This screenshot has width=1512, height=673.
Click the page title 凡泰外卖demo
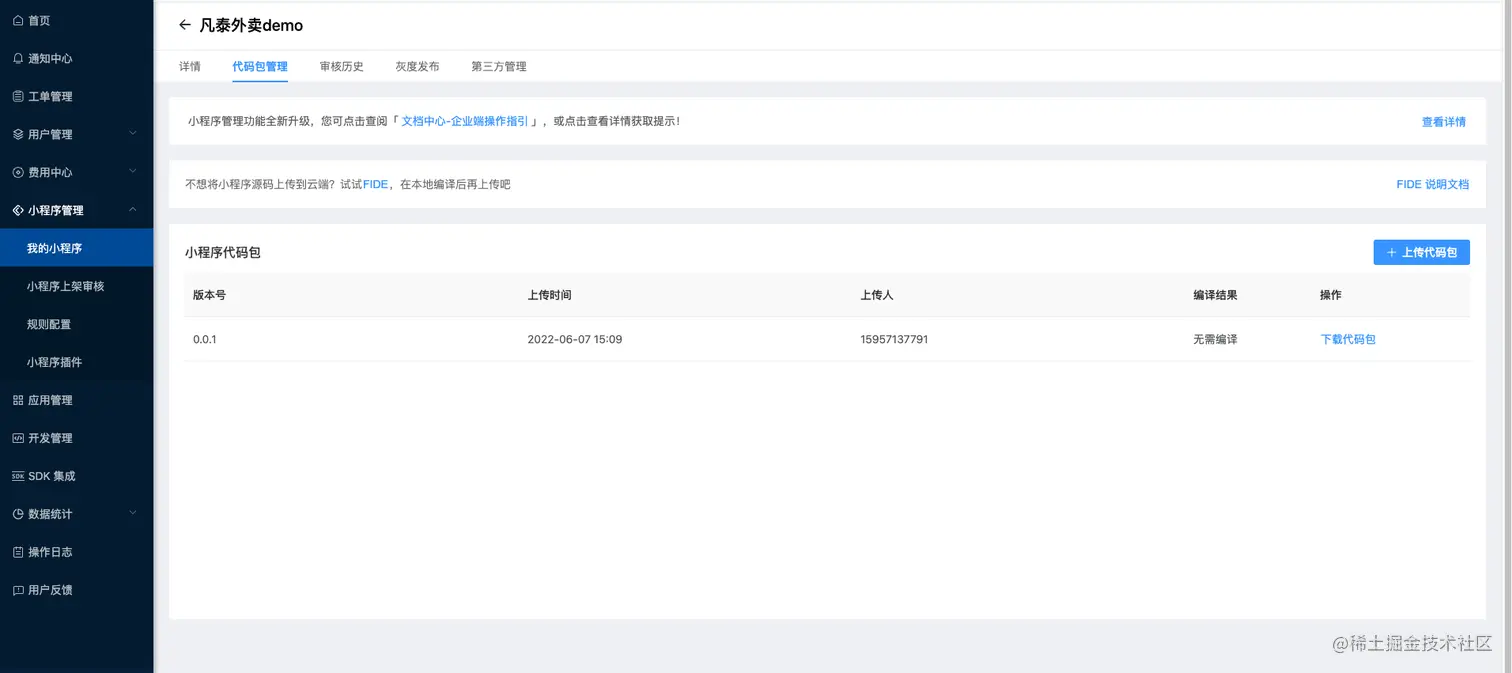[251, 25]
